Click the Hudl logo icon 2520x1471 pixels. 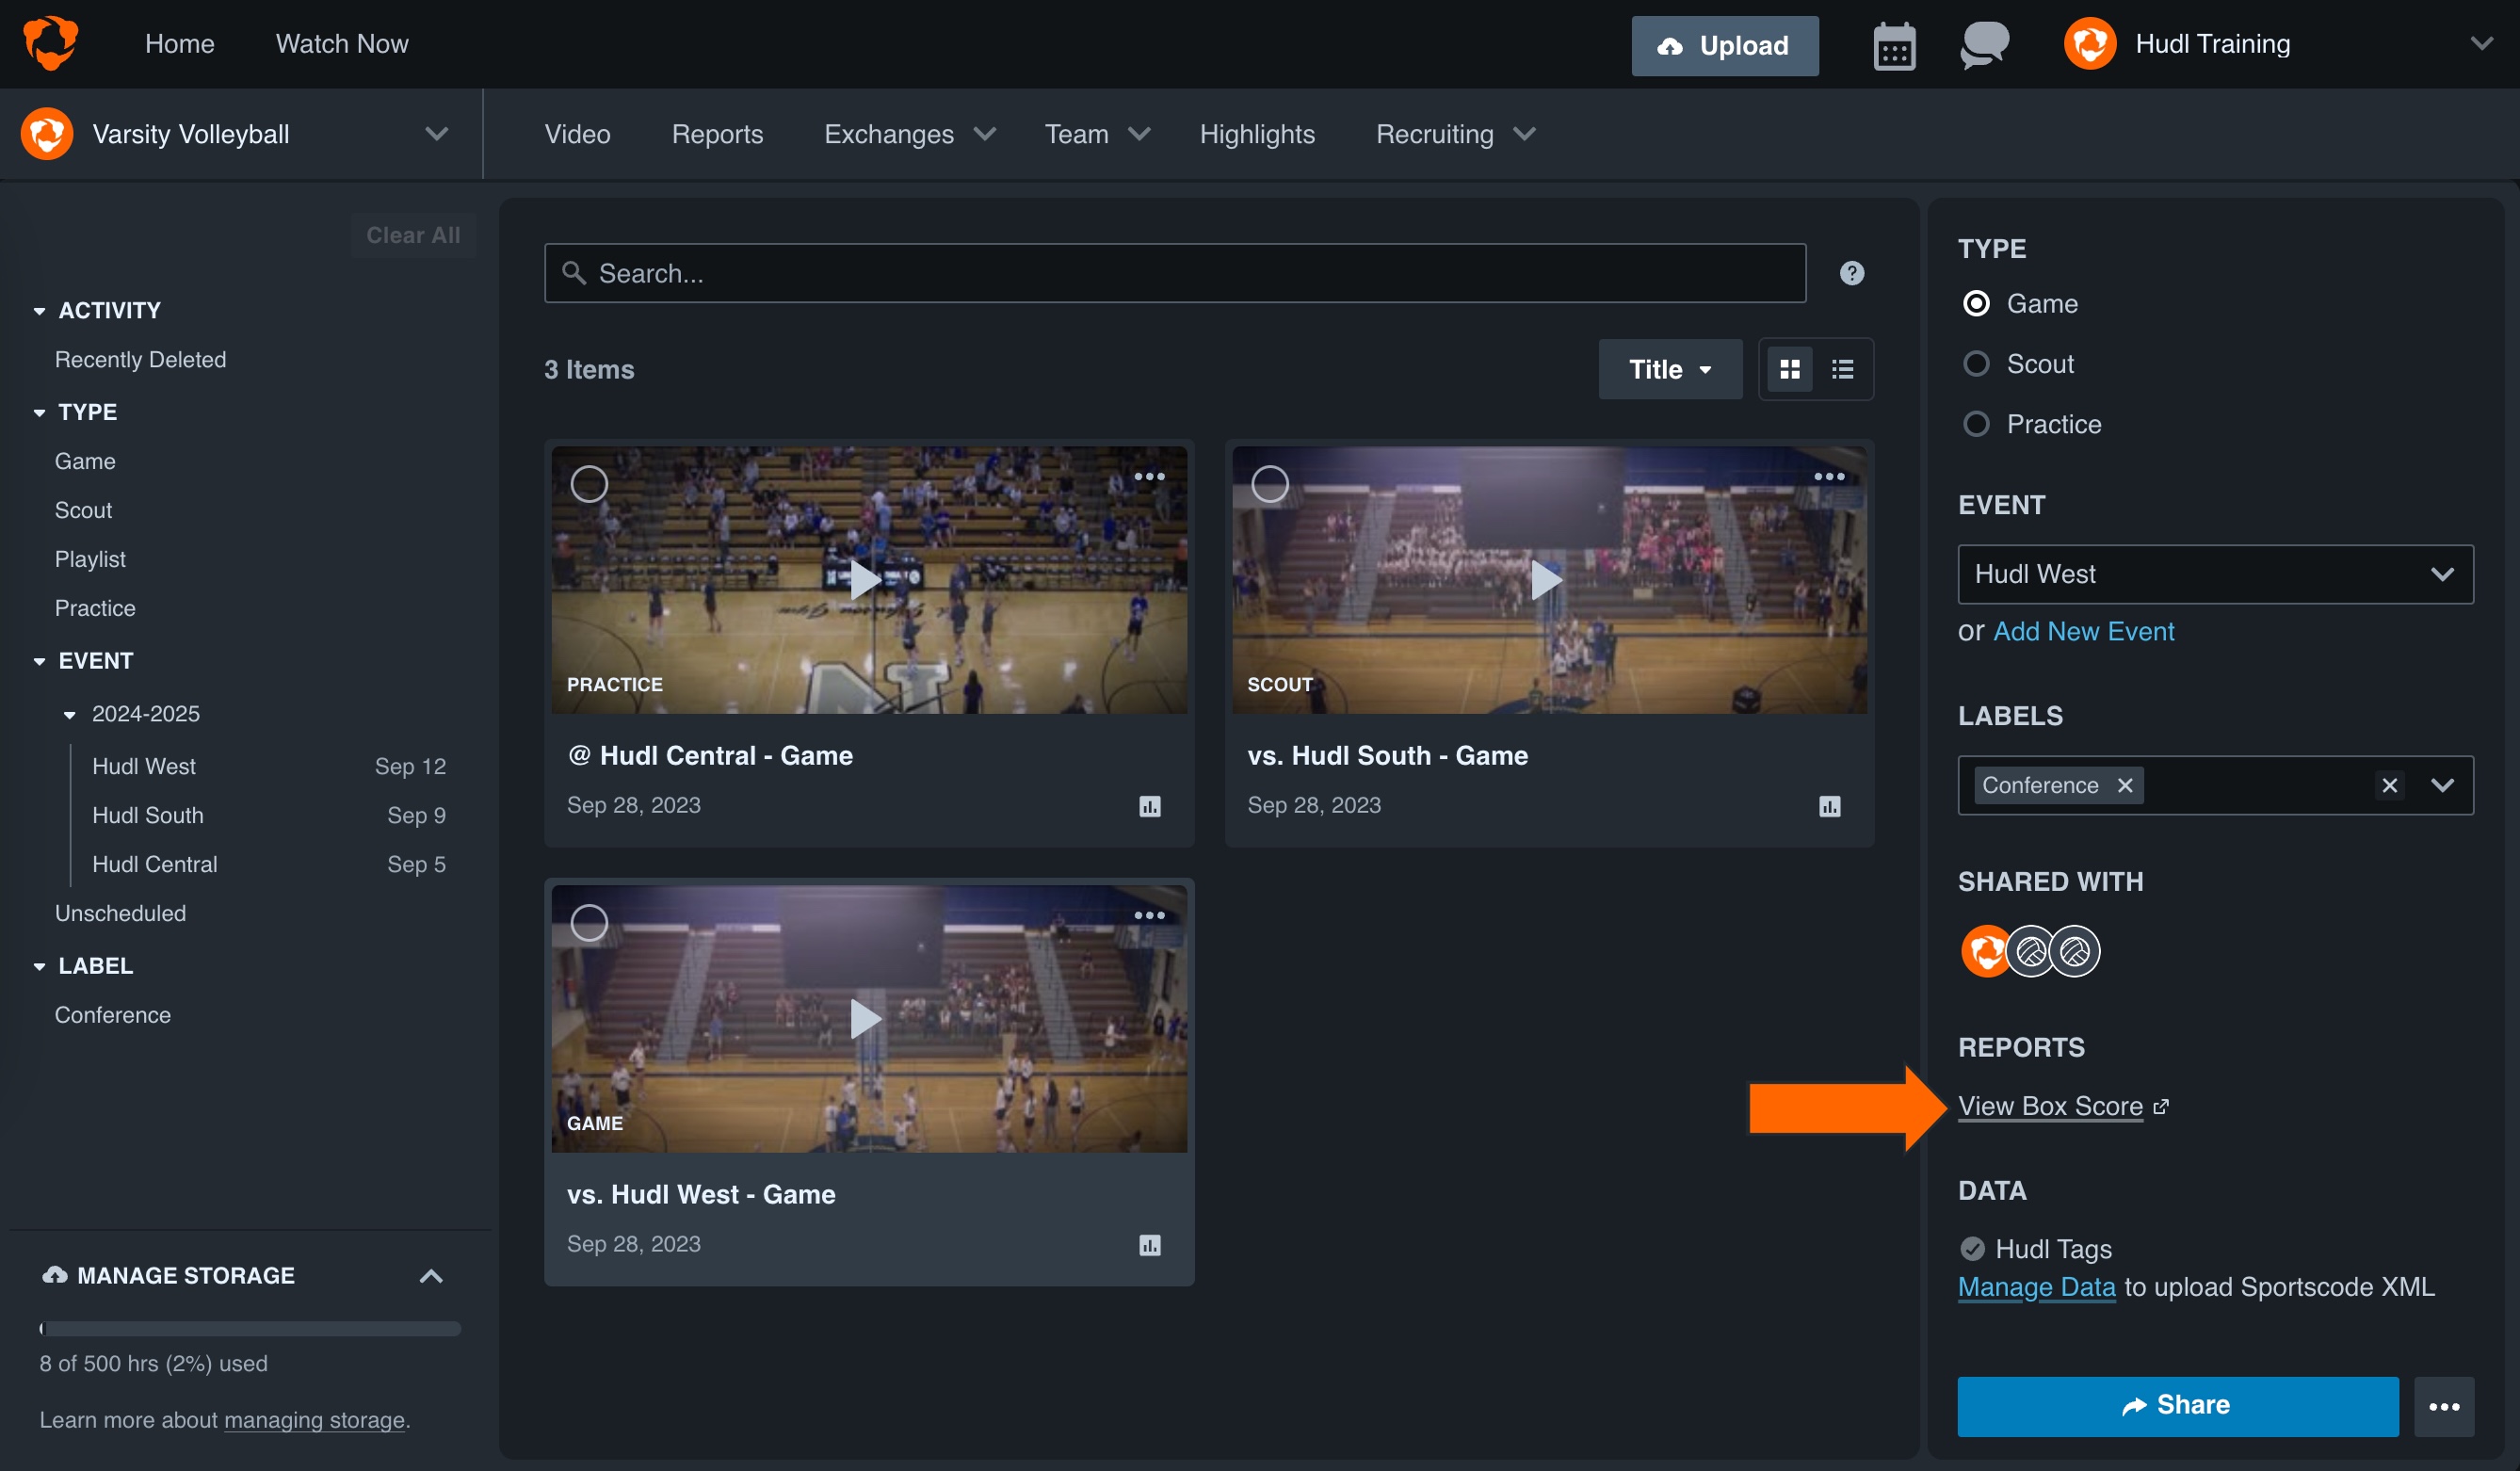click(50, 42)
